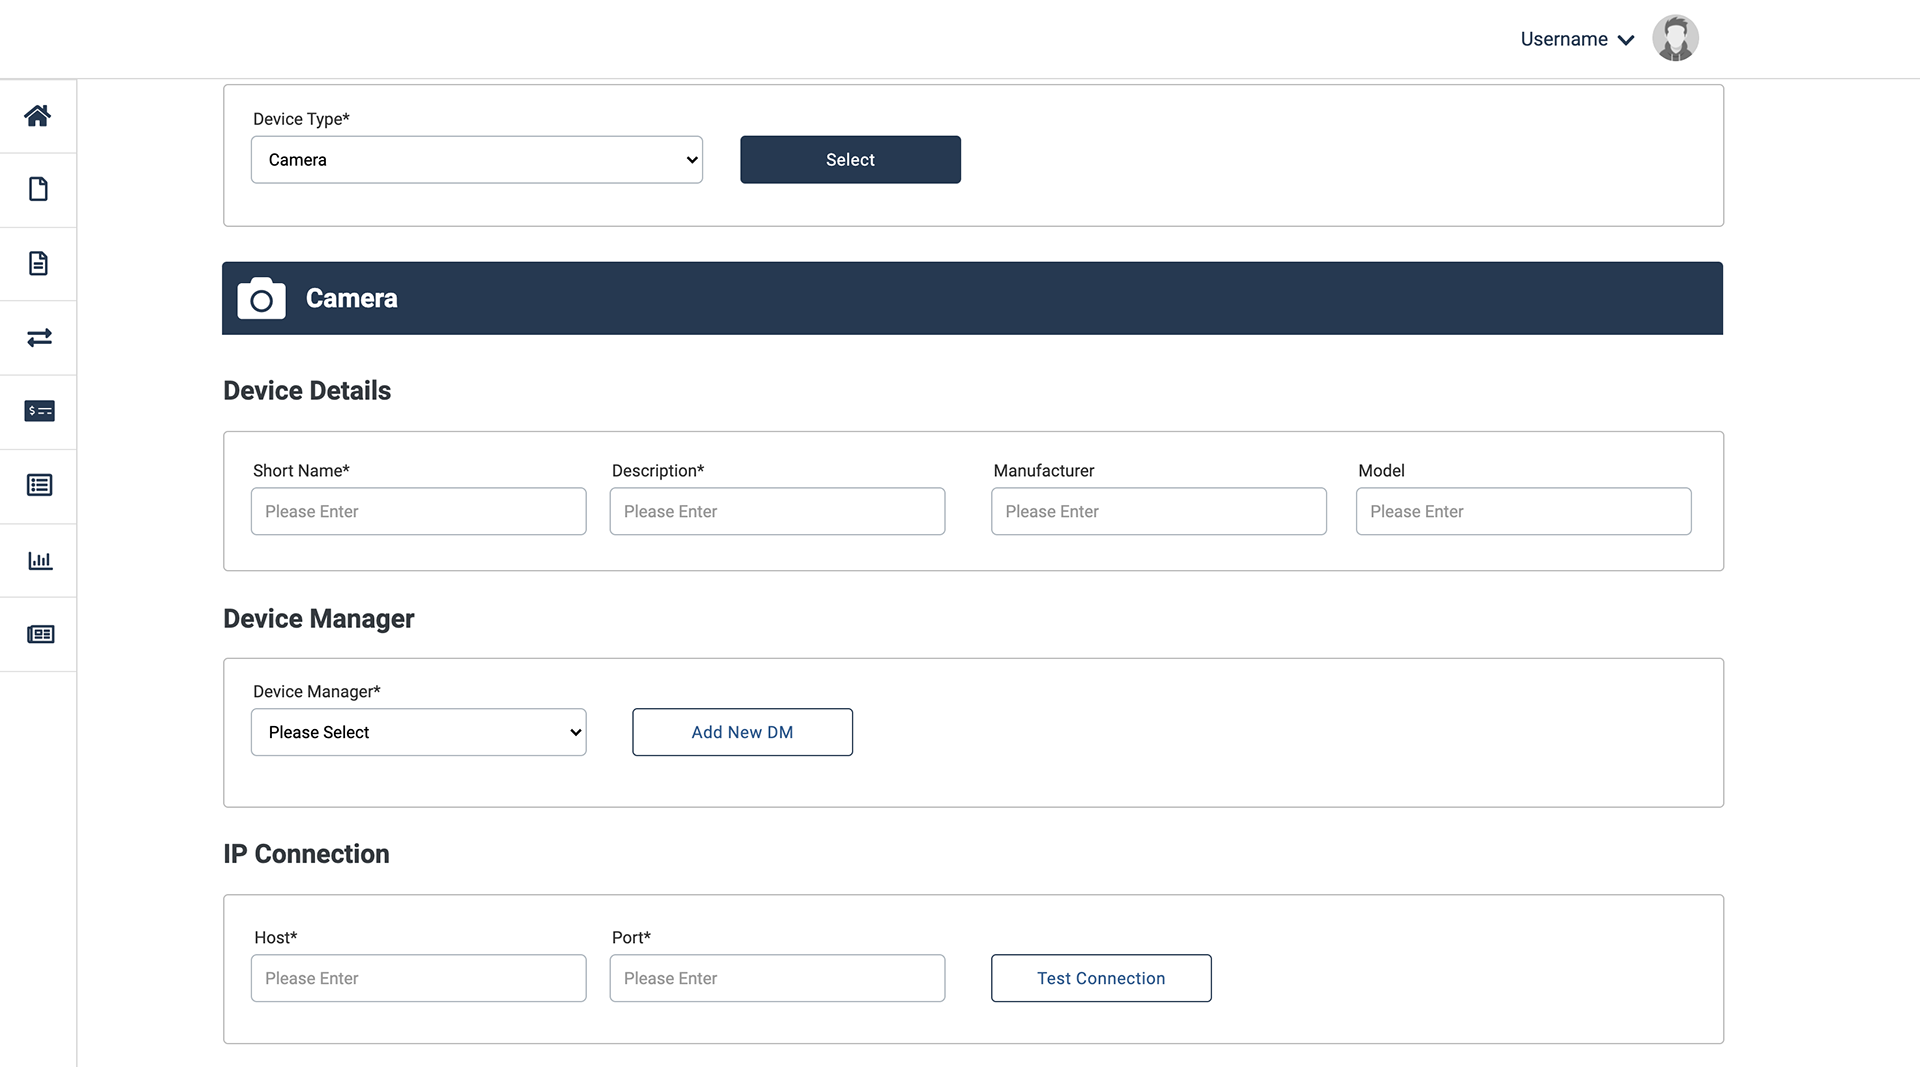1920x1067 pixels.
Task: Open the newspaper sidebar icon
Action: (40, 634)
